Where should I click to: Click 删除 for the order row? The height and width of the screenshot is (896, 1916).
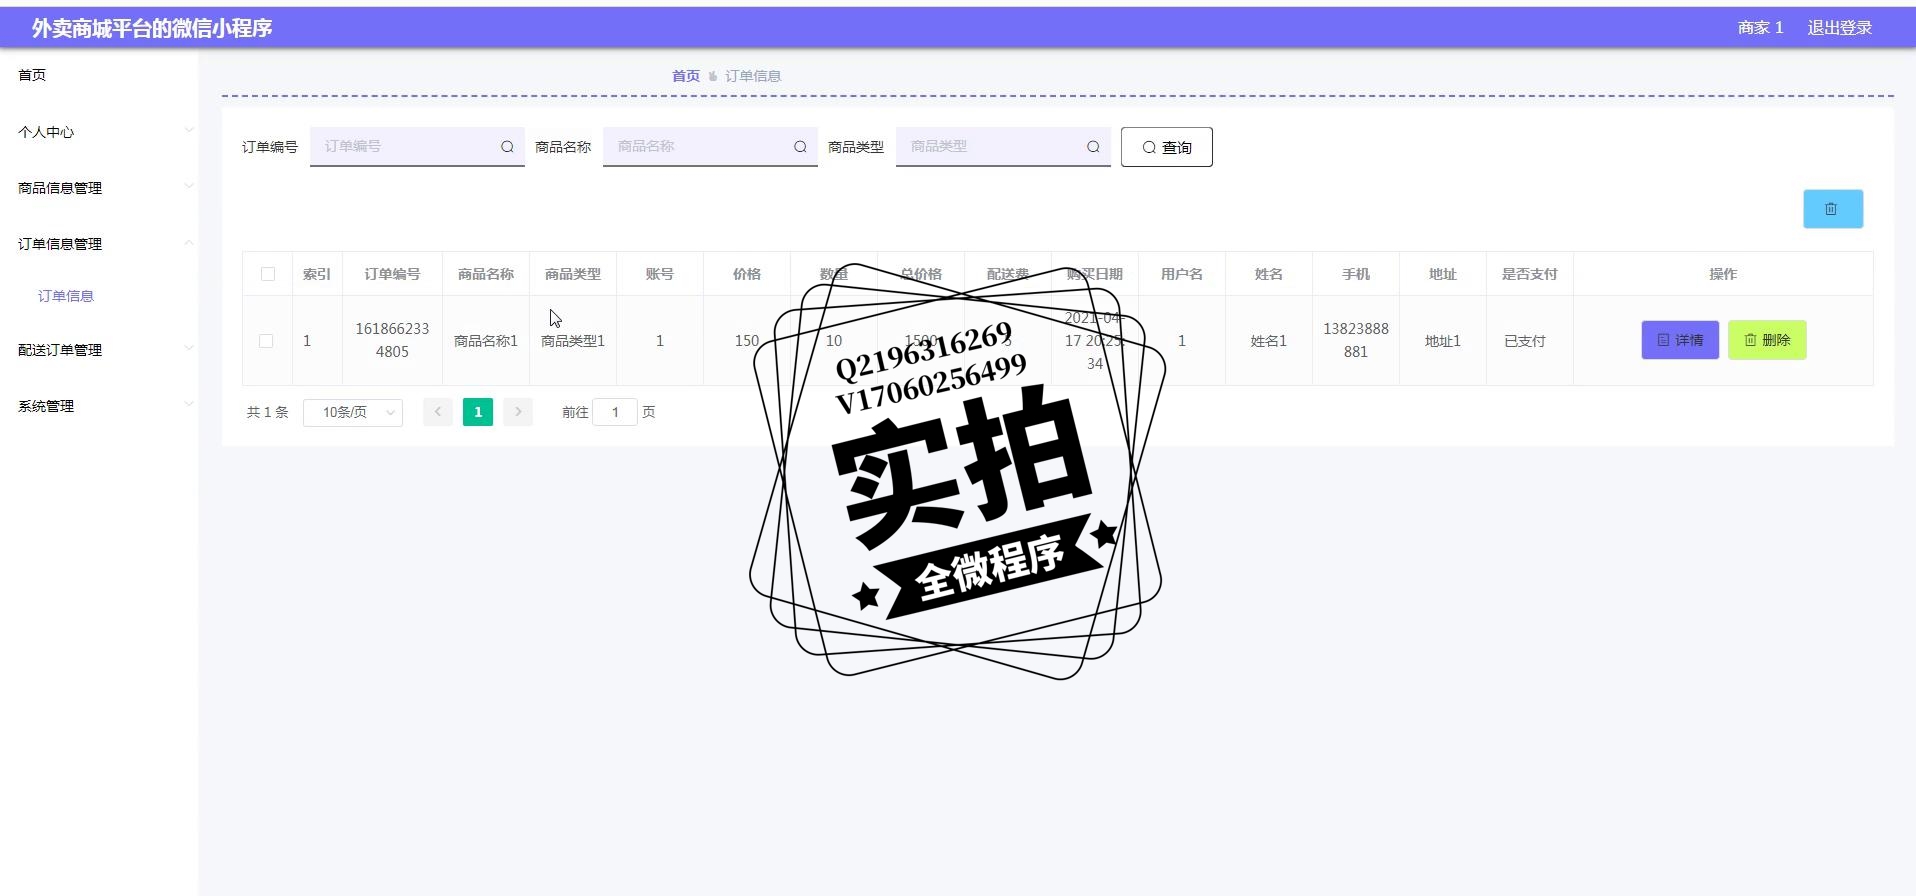[1767, 340]
